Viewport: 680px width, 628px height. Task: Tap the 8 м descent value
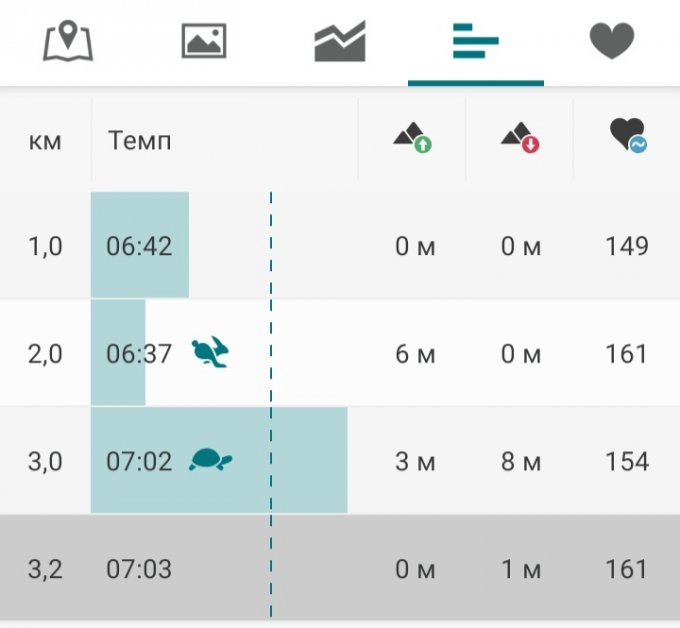tap(520, 461)
